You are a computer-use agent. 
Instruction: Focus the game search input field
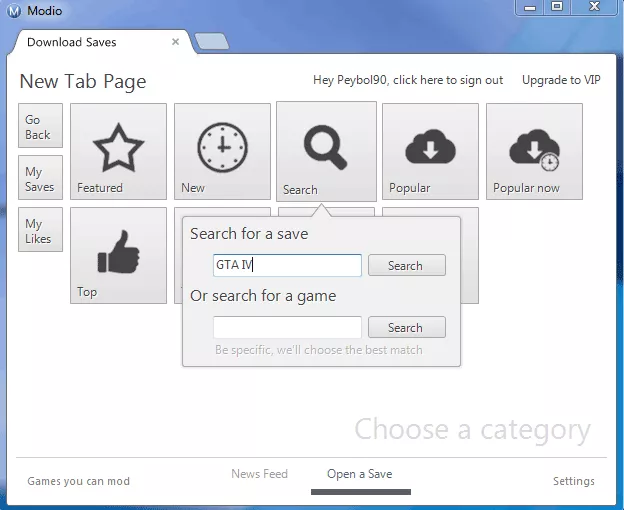point(287,327)
